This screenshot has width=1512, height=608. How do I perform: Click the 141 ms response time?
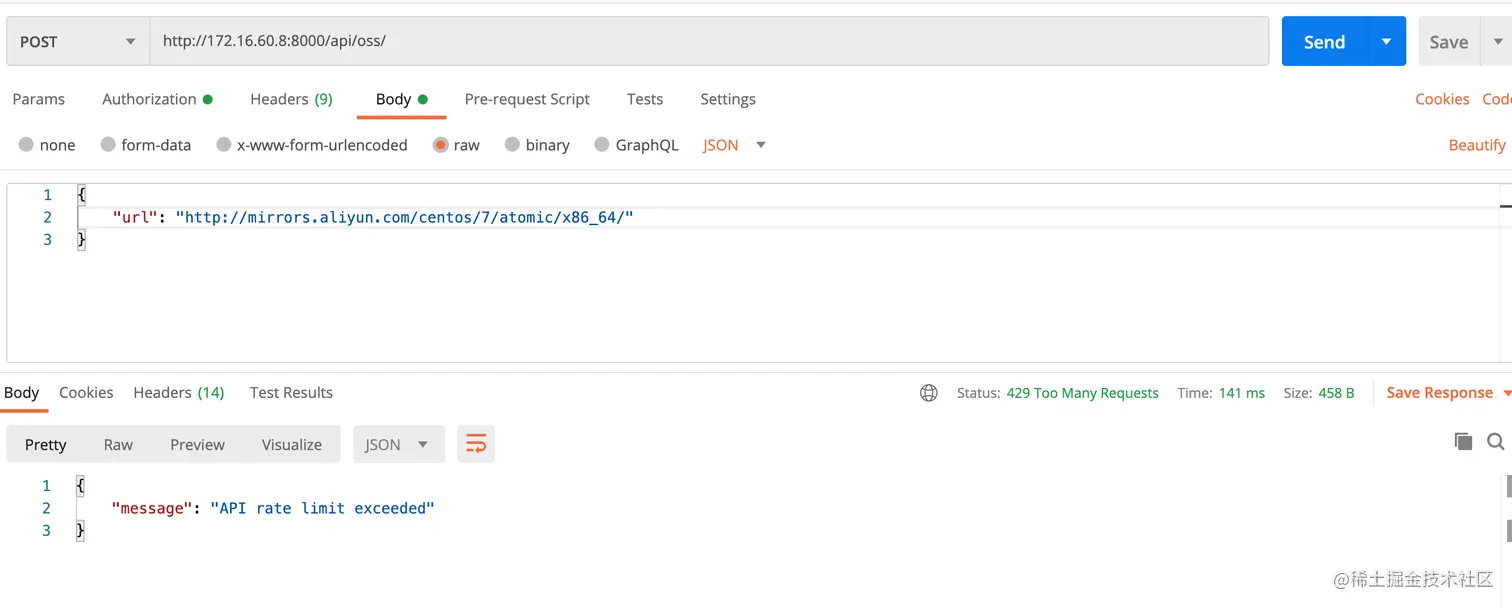[1241, 393]
